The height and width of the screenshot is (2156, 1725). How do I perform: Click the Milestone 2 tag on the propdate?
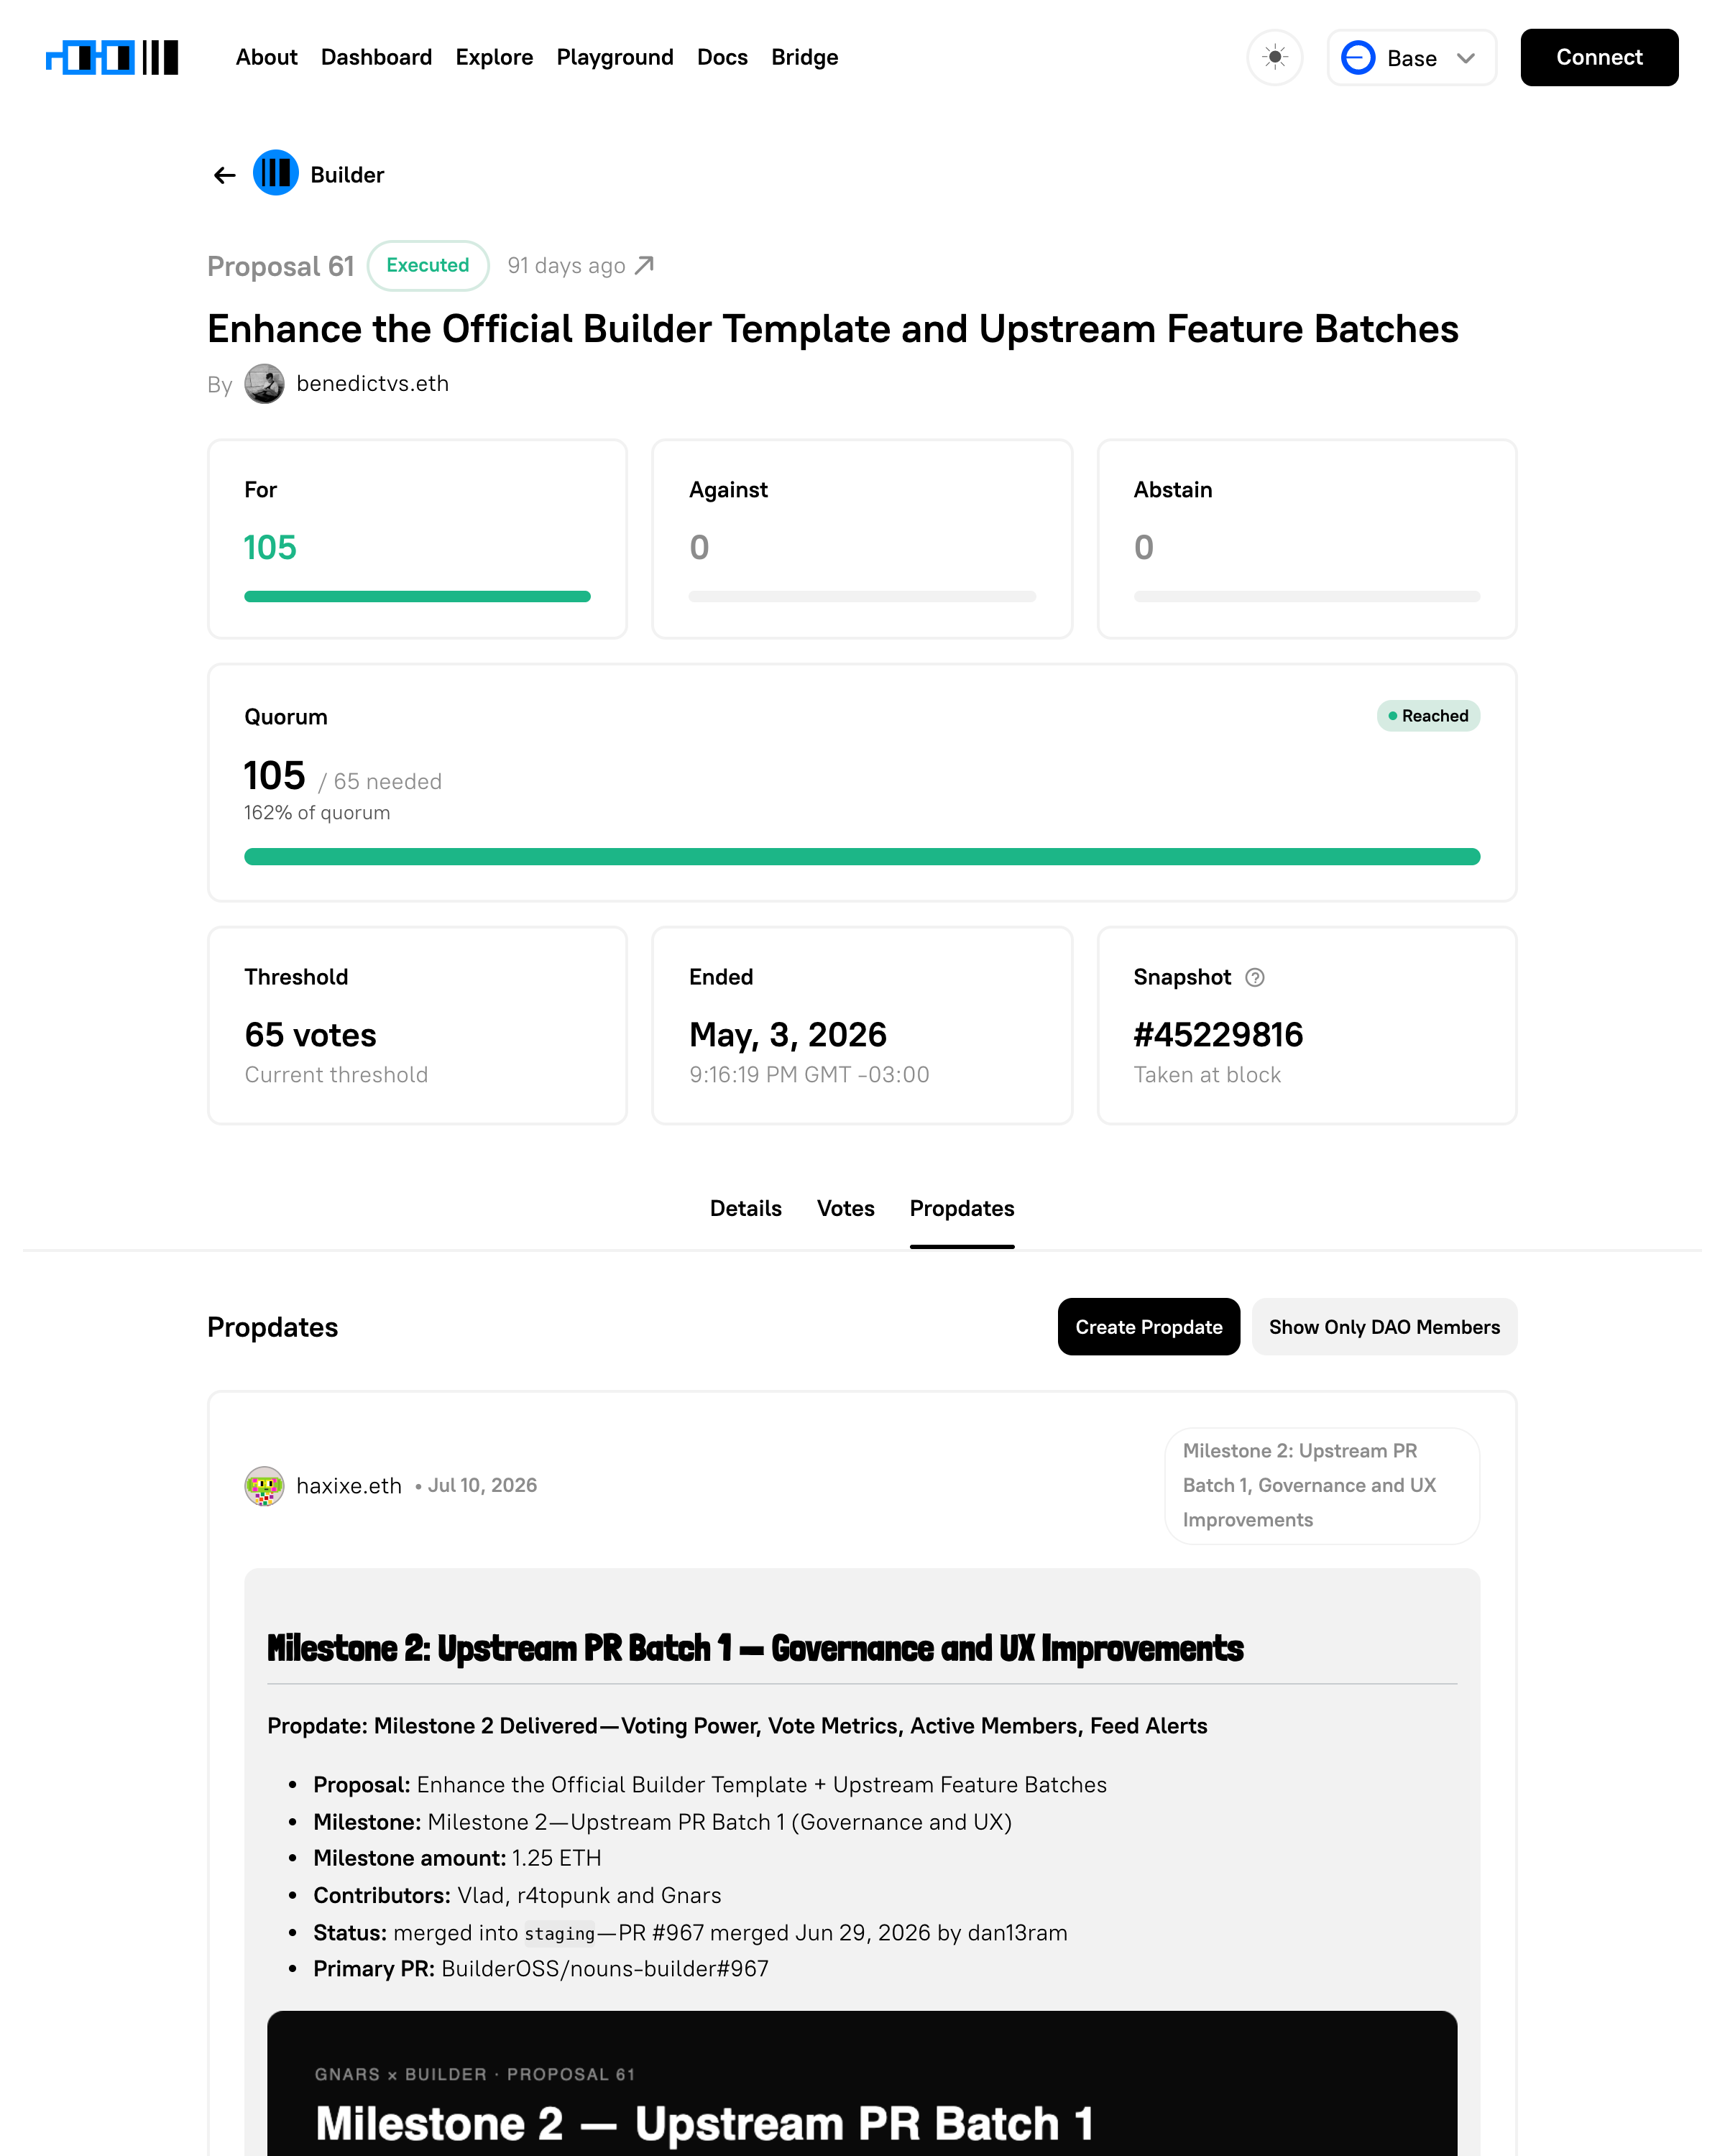[x=1322, y=1486]
